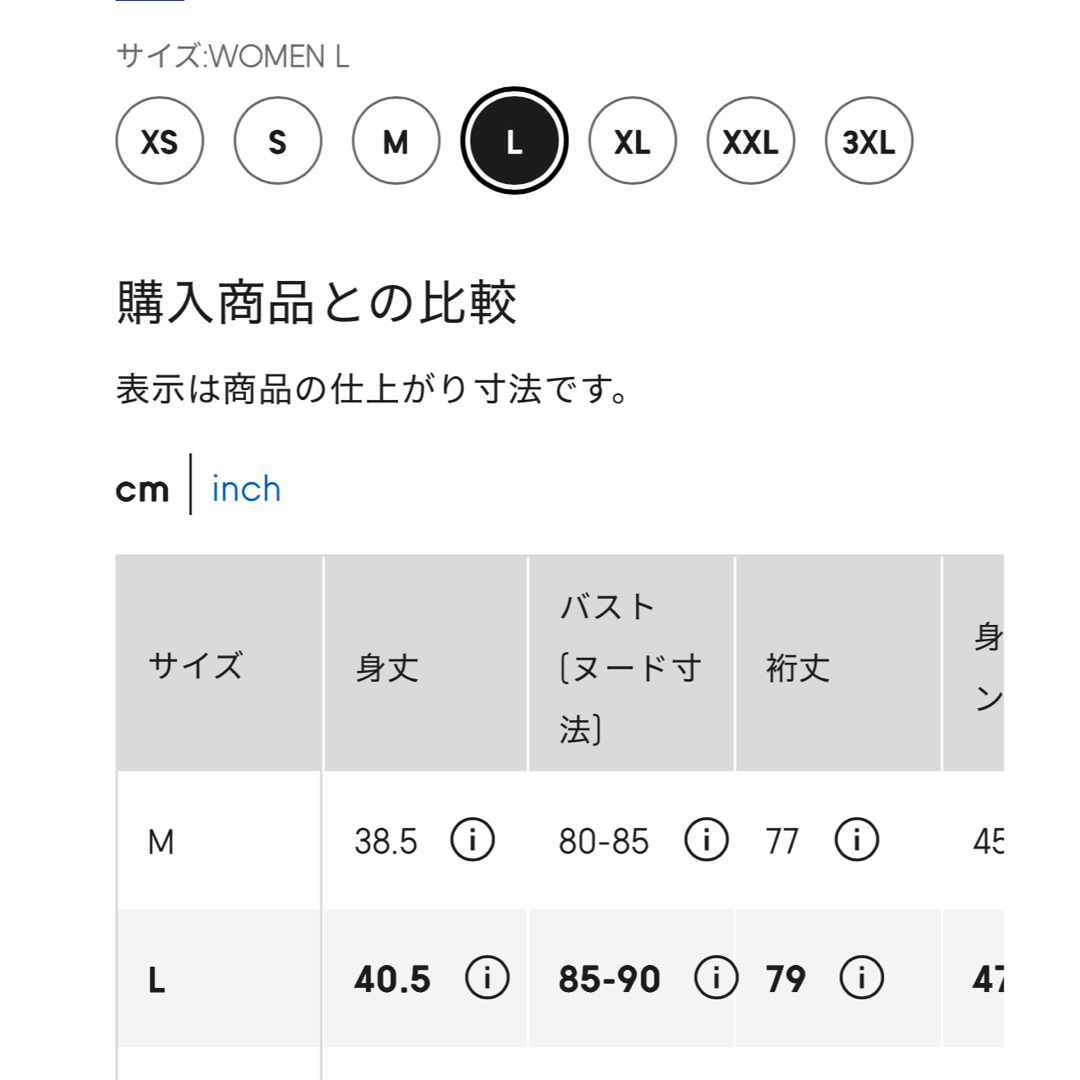Click info icon beside 38.5 length

pos(472,840)
